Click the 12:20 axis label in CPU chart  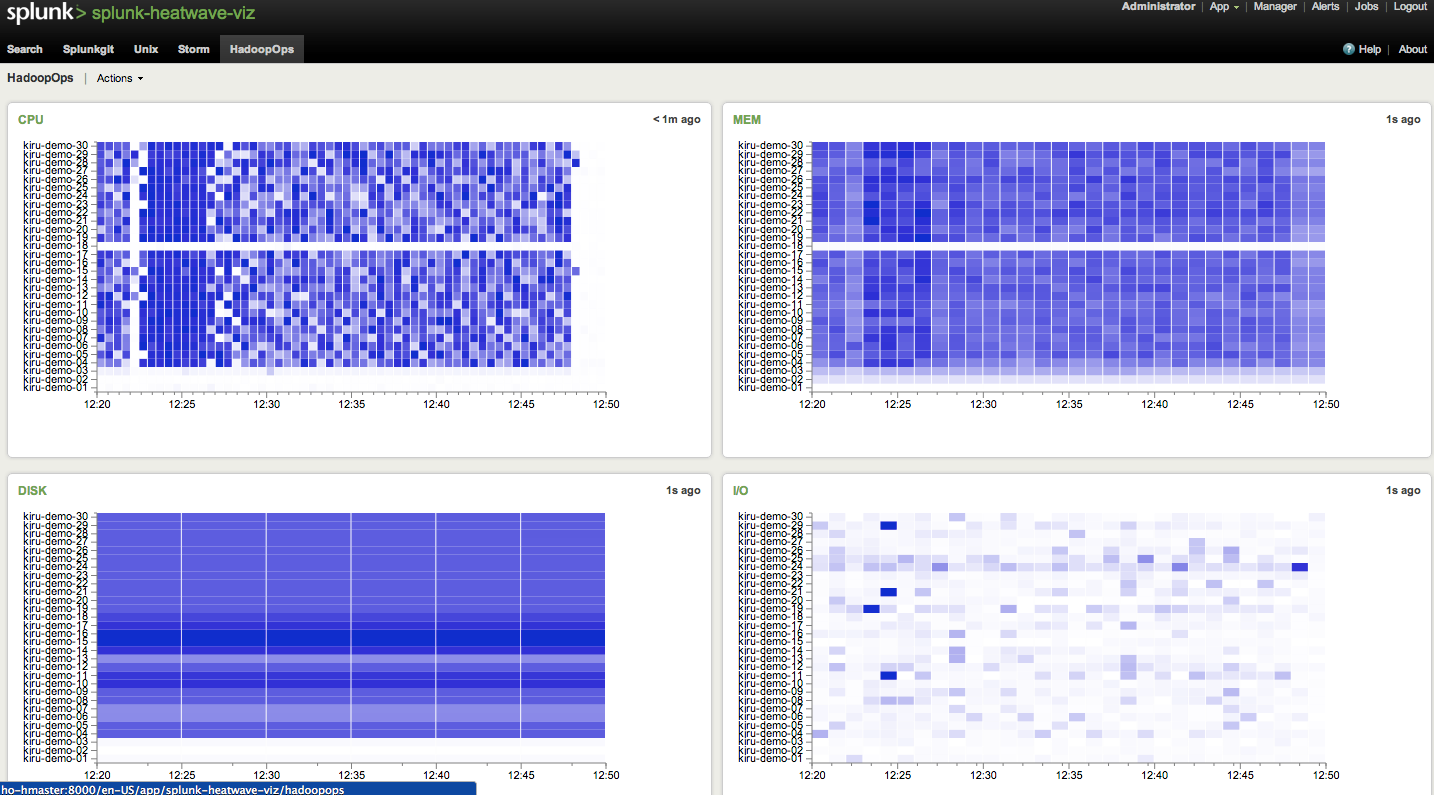(x=97, y=404)
